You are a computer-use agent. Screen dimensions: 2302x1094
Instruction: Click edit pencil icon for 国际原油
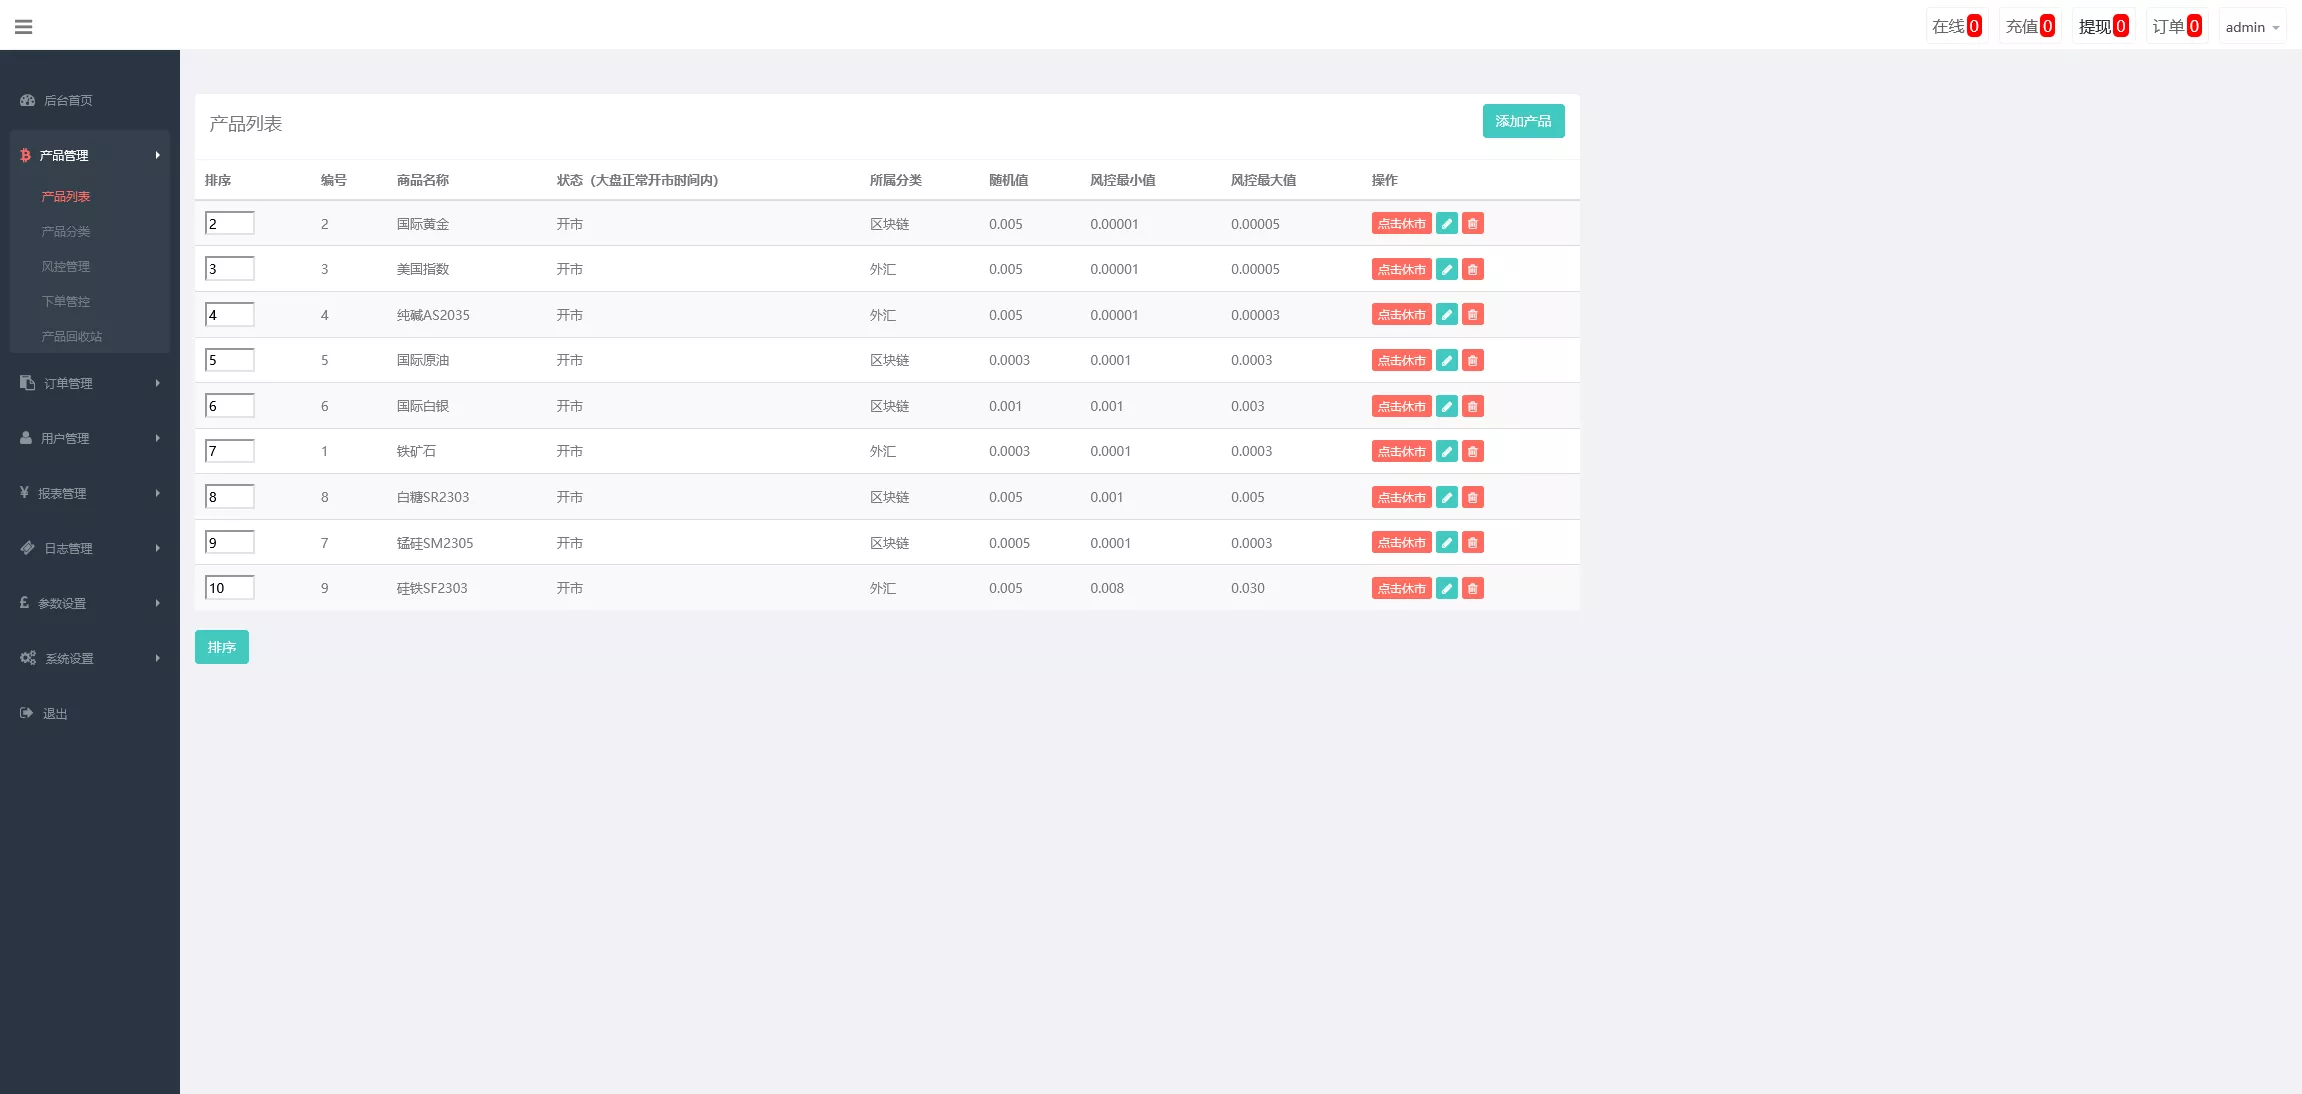1446,360
